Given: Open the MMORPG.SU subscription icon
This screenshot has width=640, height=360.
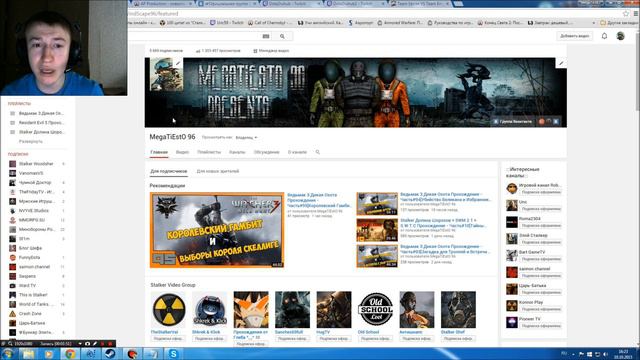Looking at the screenshot, I should click(13, 220).
